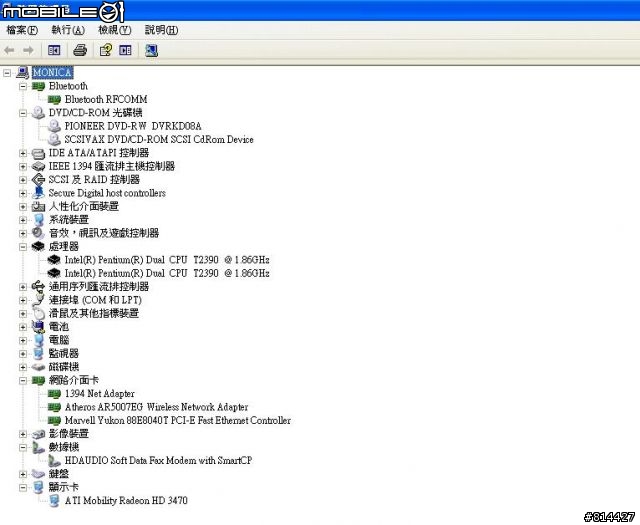Click the 影像裝置 imaging device icon
This screenshot has height=525, width=640.
pyautogui.click(x=38, y=434)
